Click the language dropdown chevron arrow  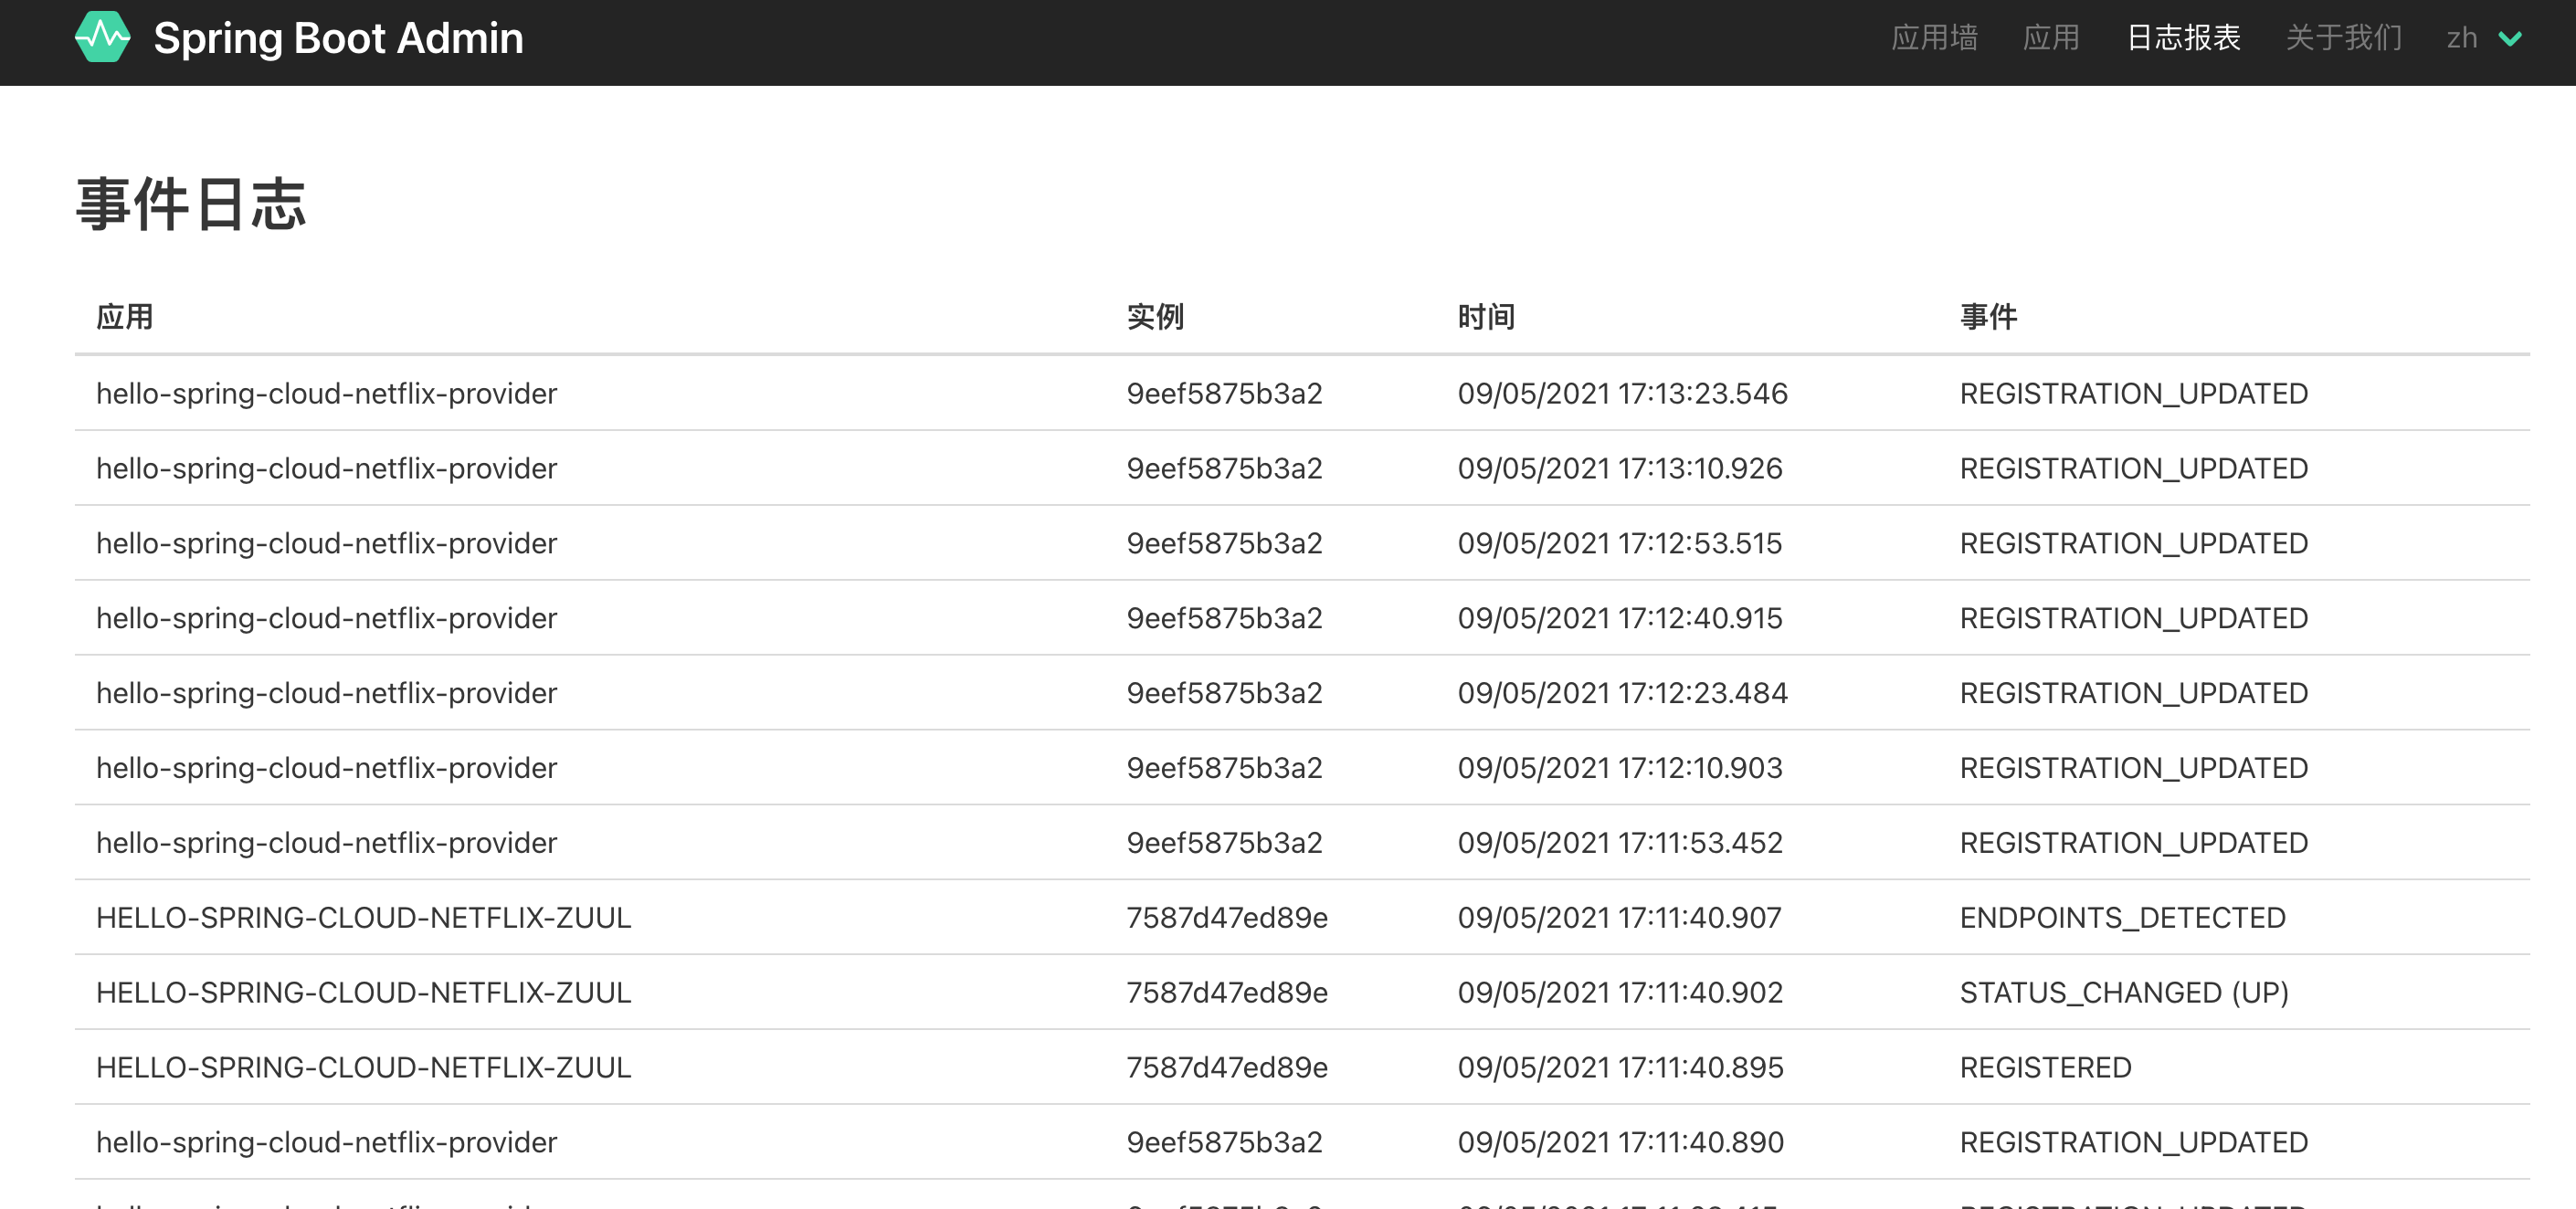pyautogui.click(x=2510, y=39)
